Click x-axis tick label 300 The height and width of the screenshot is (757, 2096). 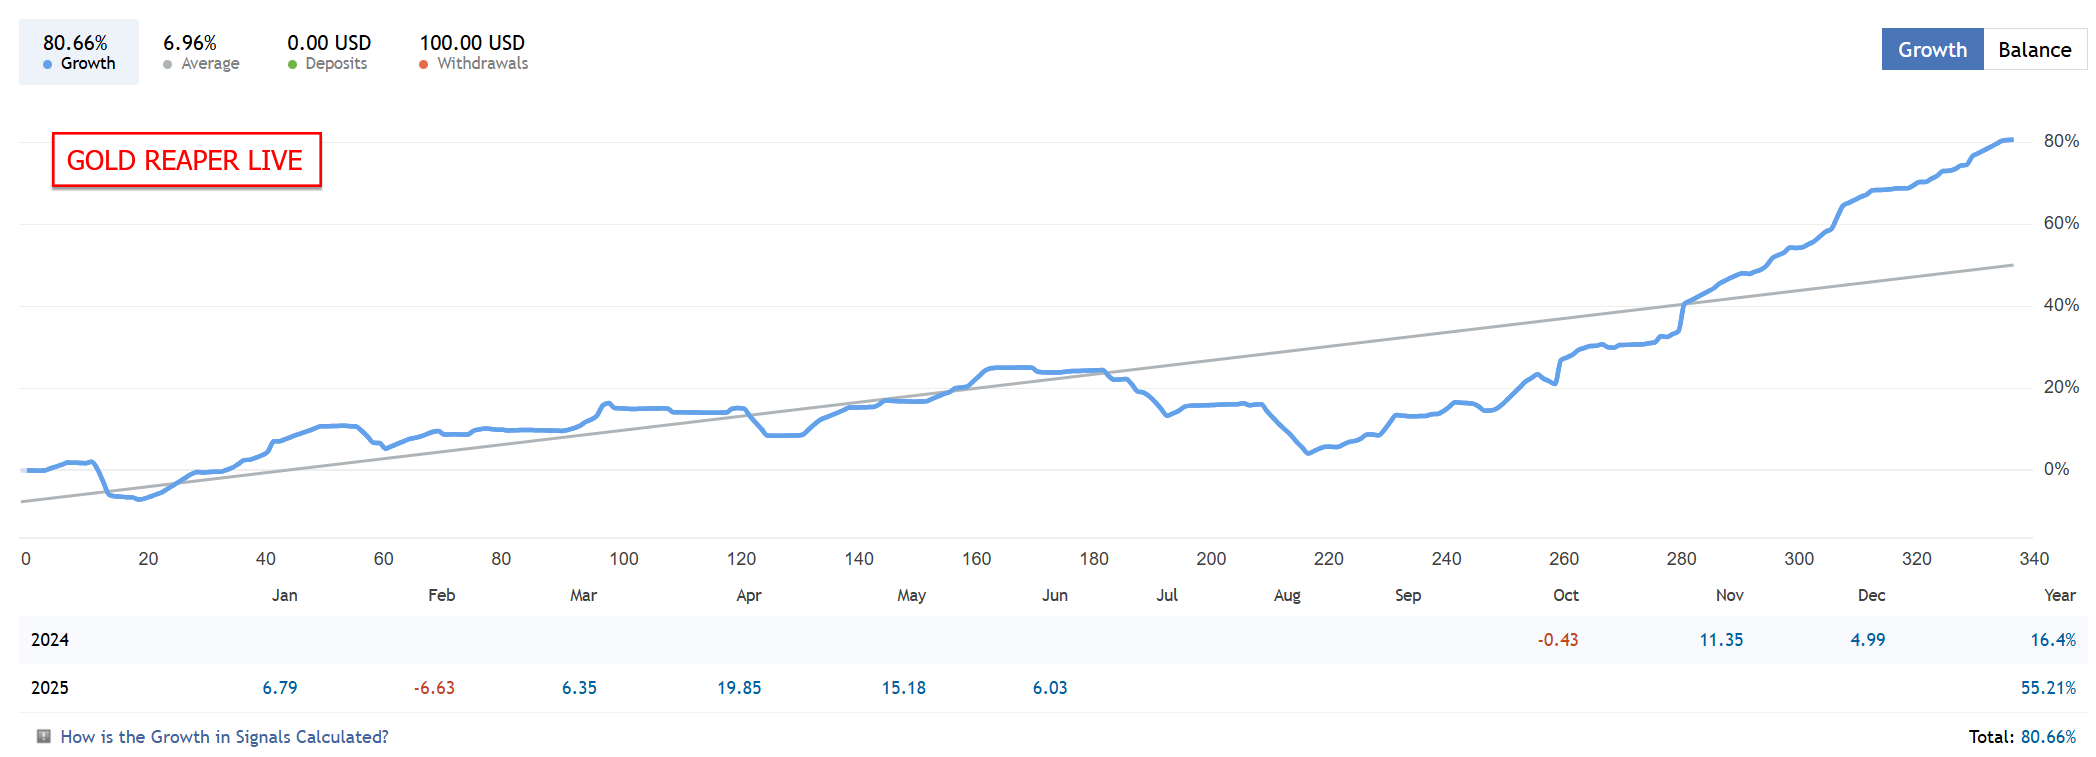coord(1799,559)
